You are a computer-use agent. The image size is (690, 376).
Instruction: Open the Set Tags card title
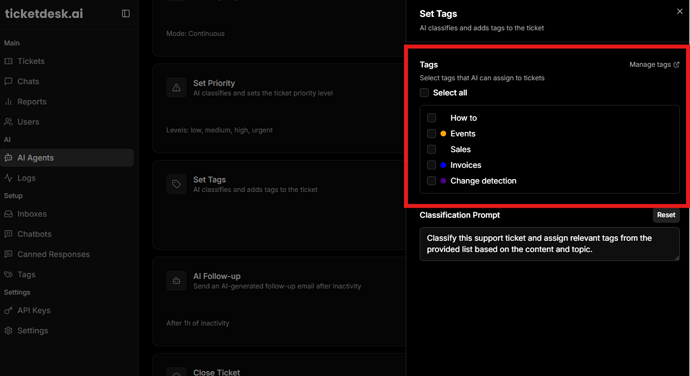point(209,180)
